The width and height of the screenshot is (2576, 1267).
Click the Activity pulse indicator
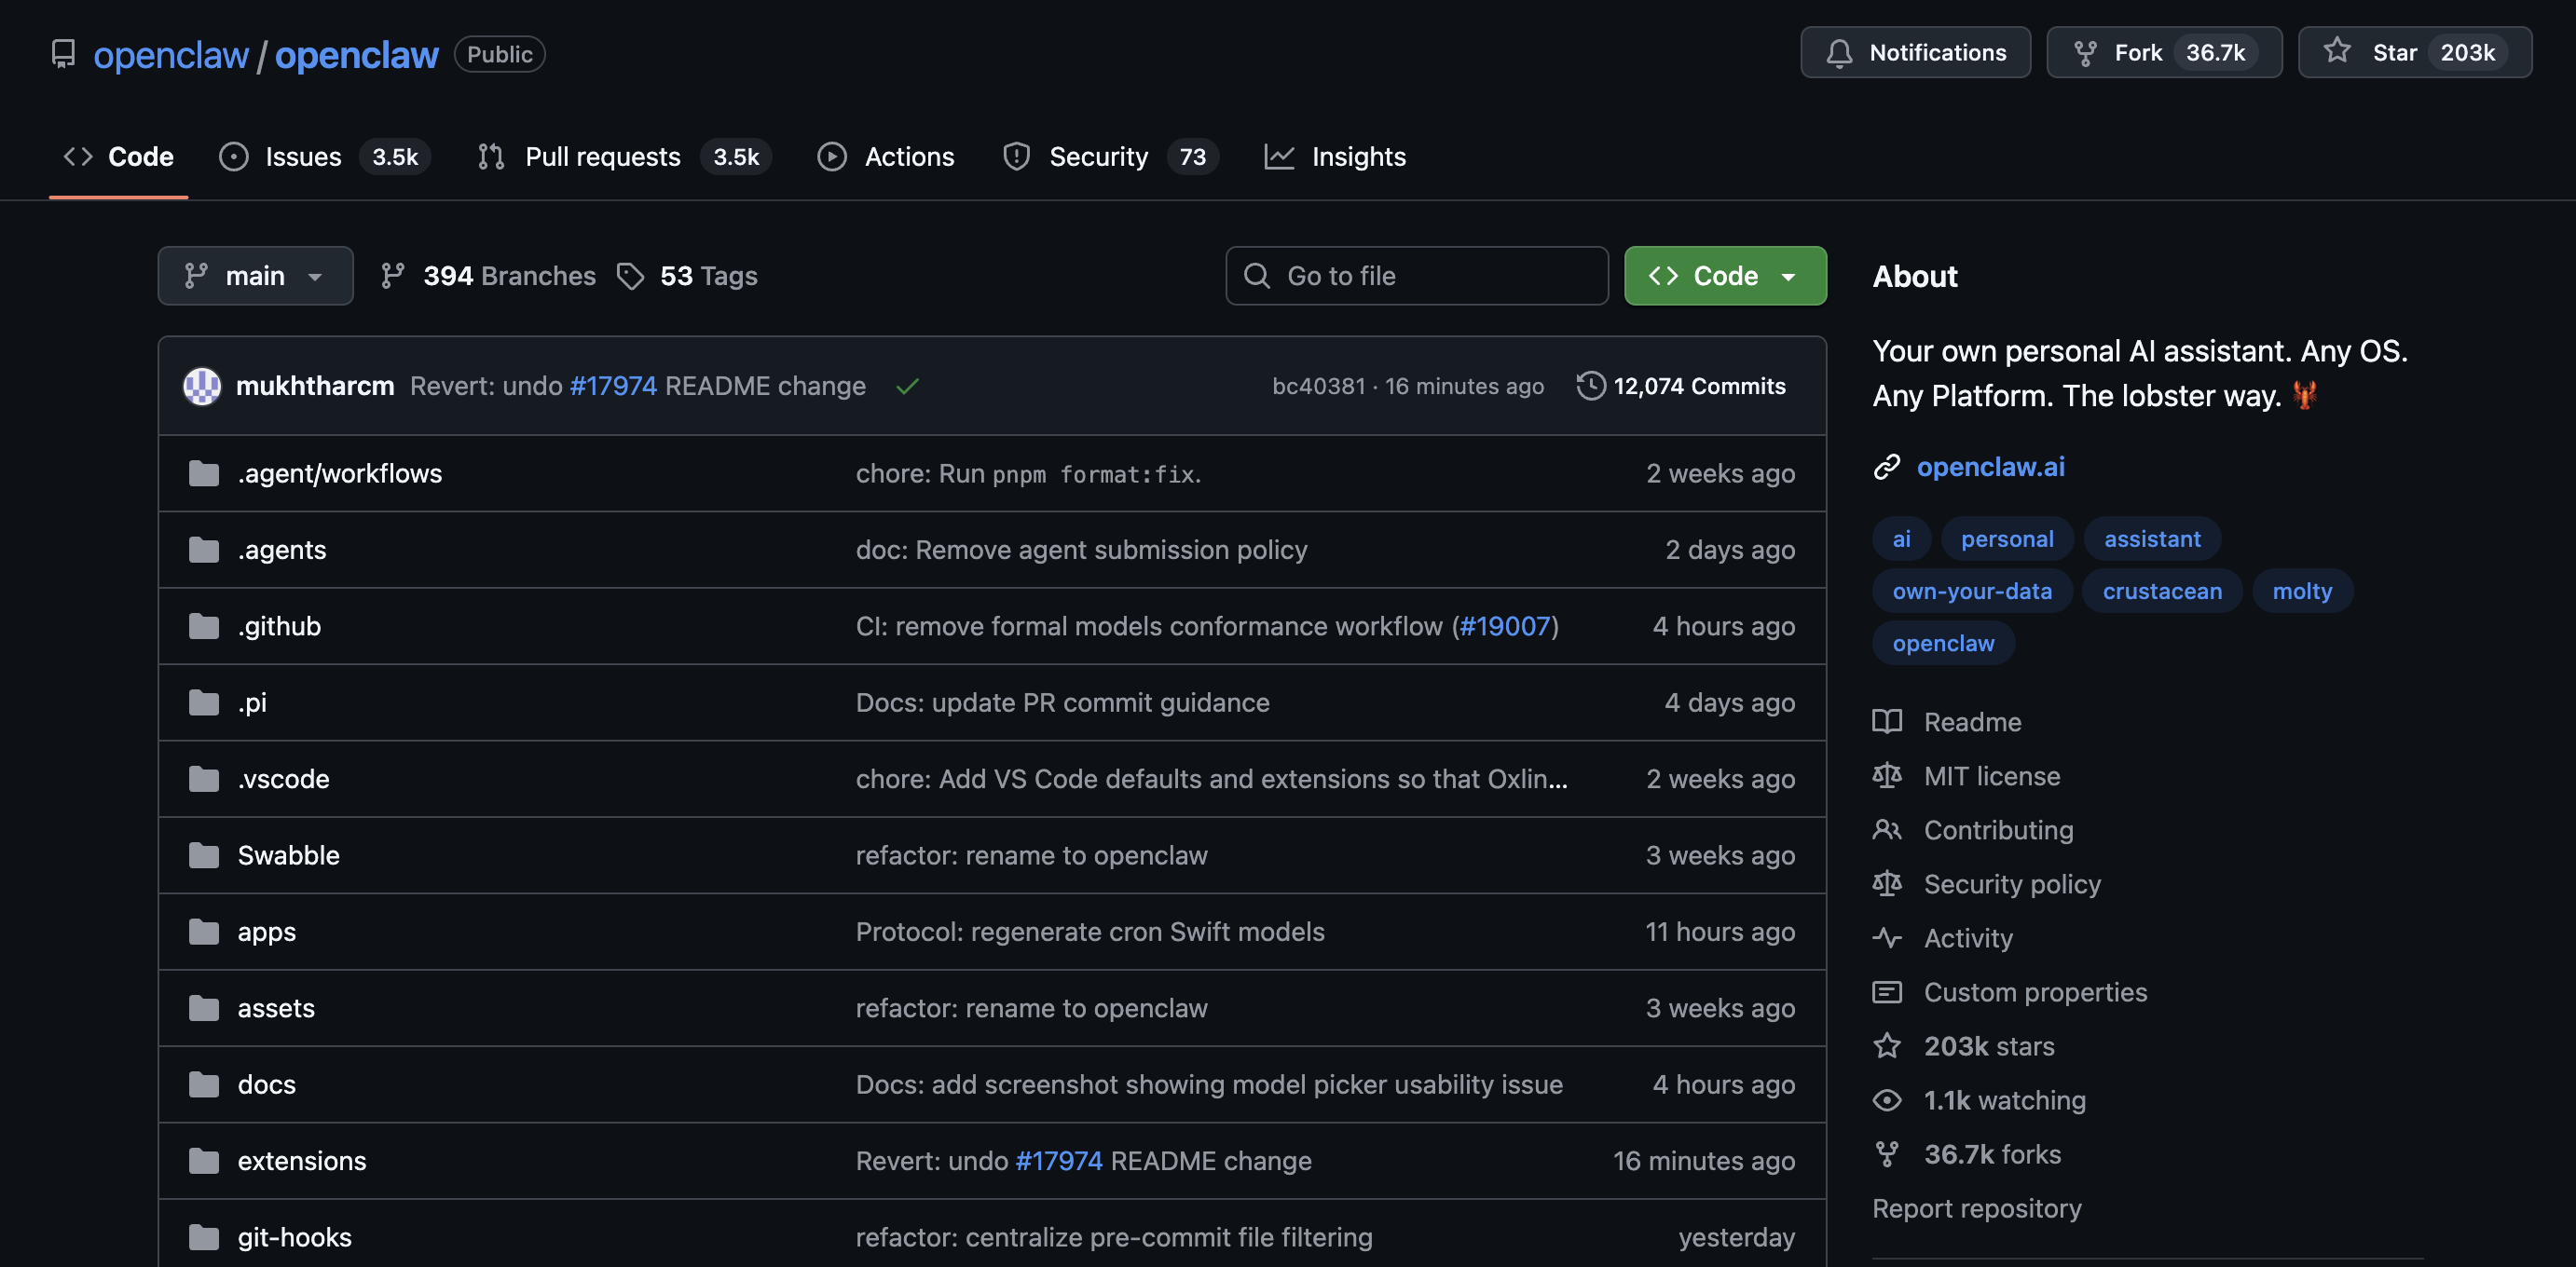(1888, 938)
